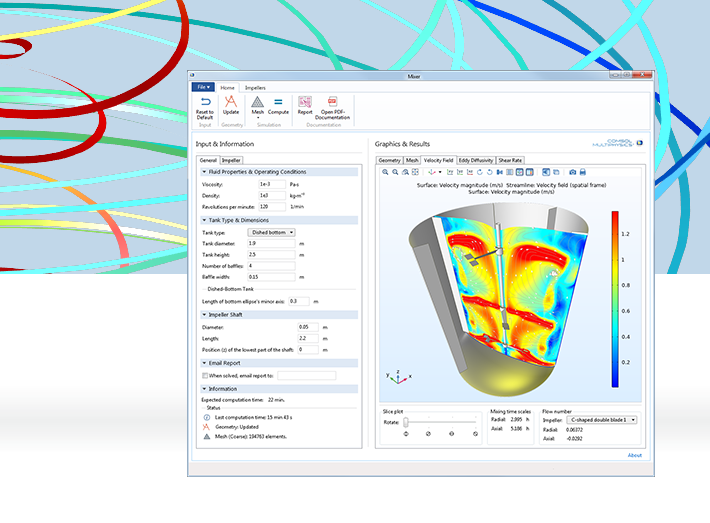Open PDF Documentation from the ribbon

point(332,101)
